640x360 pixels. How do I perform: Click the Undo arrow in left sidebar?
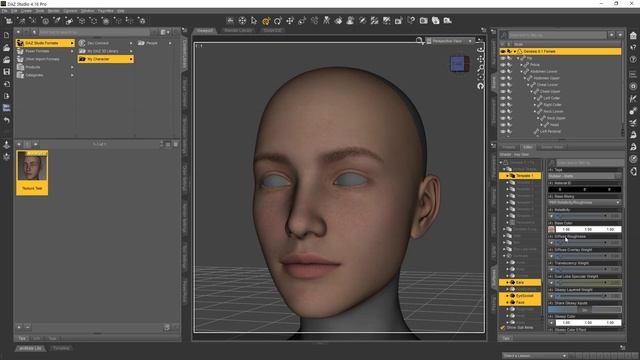(x=7, y=121)
